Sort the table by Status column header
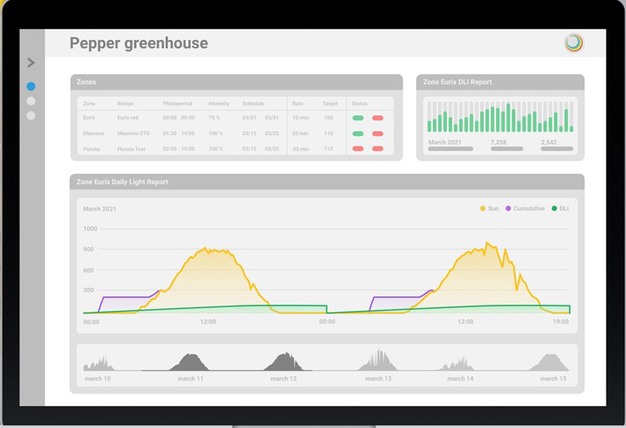 (359, 103)
